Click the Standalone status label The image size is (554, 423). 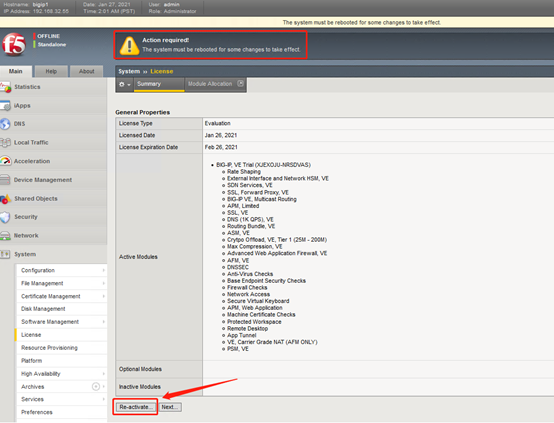tap(52, 45)
